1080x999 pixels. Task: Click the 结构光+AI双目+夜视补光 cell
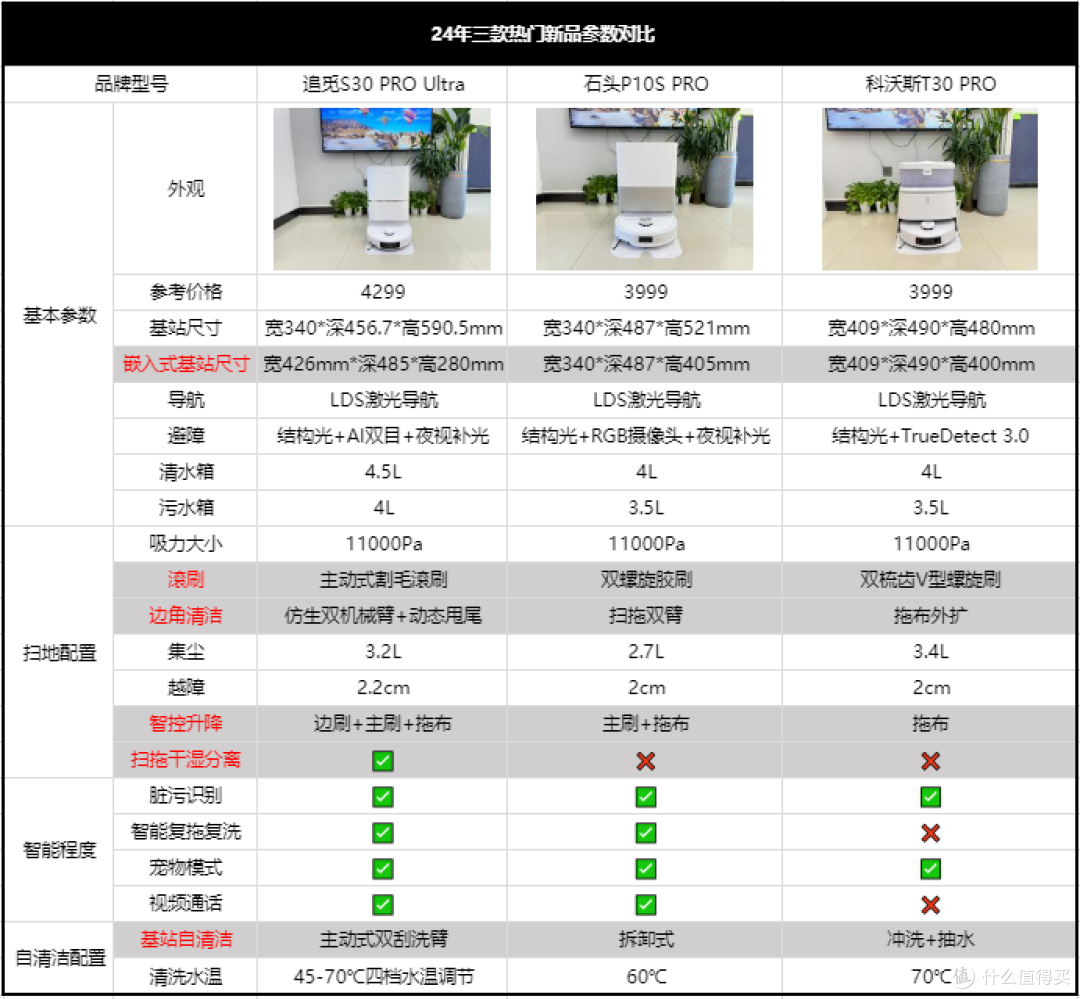[383, 435]
